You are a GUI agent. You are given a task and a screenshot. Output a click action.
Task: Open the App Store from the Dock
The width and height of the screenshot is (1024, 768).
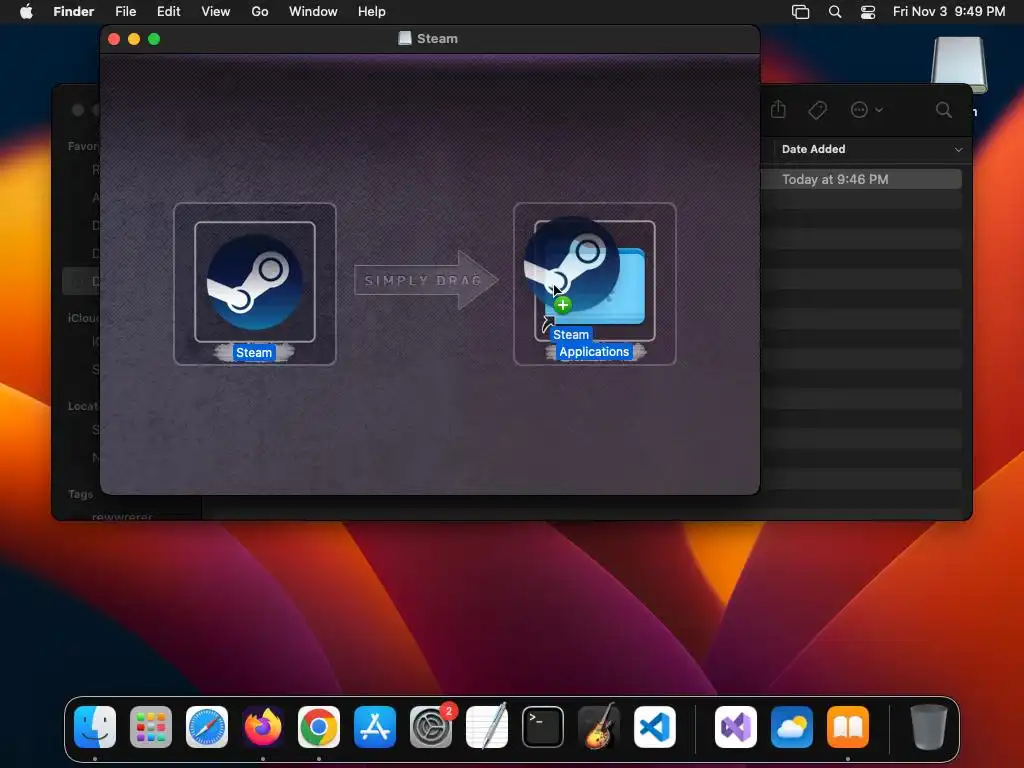(x=375, y=727)
